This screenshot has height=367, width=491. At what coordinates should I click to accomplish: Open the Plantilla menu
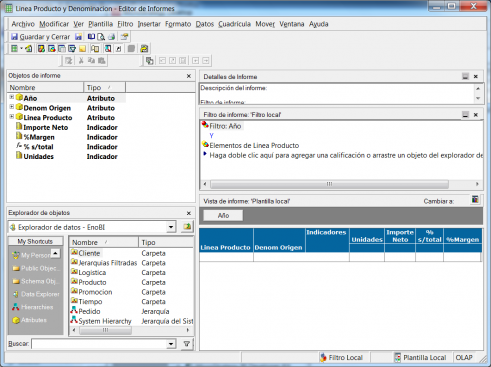100,24
